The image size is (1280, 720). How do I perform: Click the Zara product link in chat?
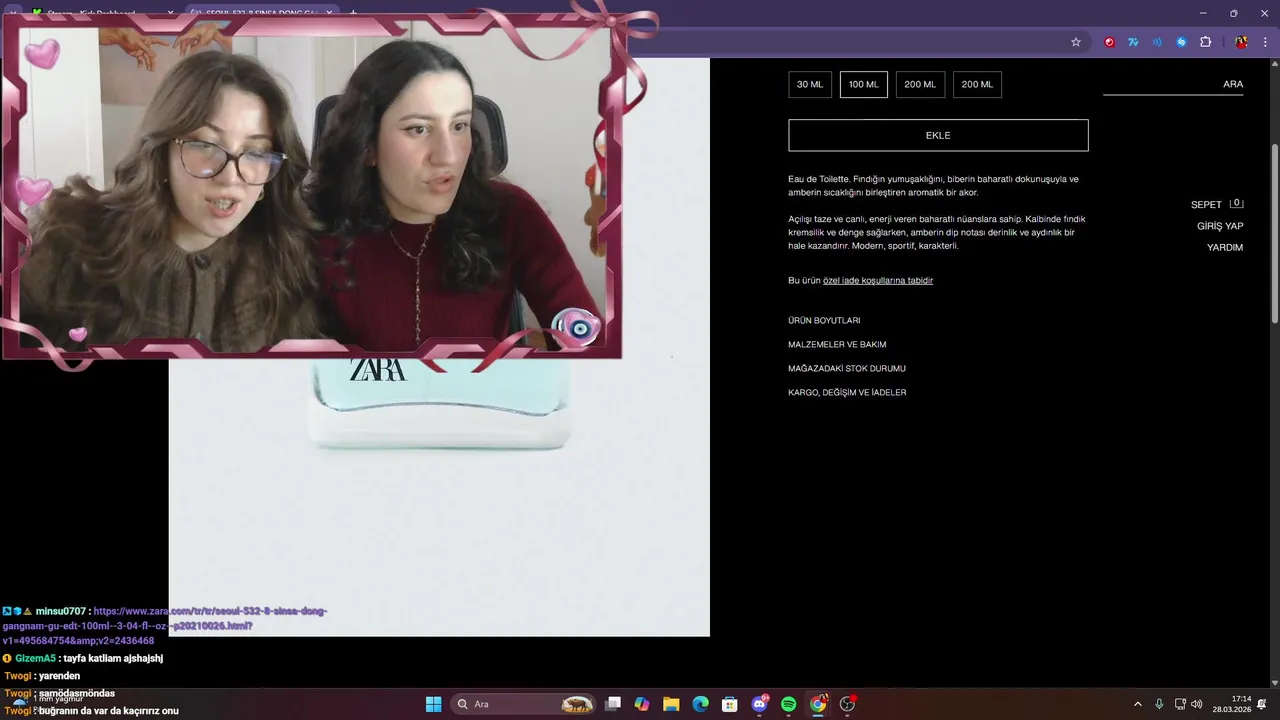(x=165, y=626)
